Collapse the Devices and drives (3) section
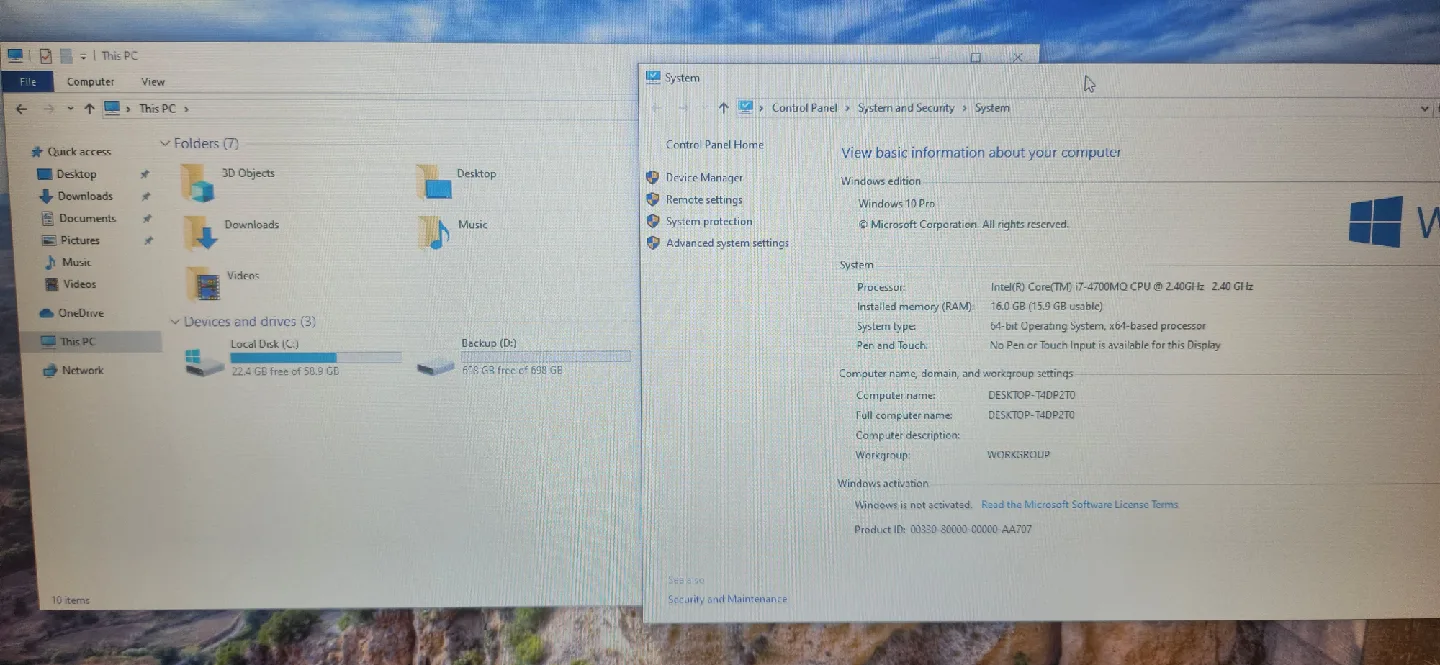Viewport: 1440px width, 665px height. click(x=176, y=321)
